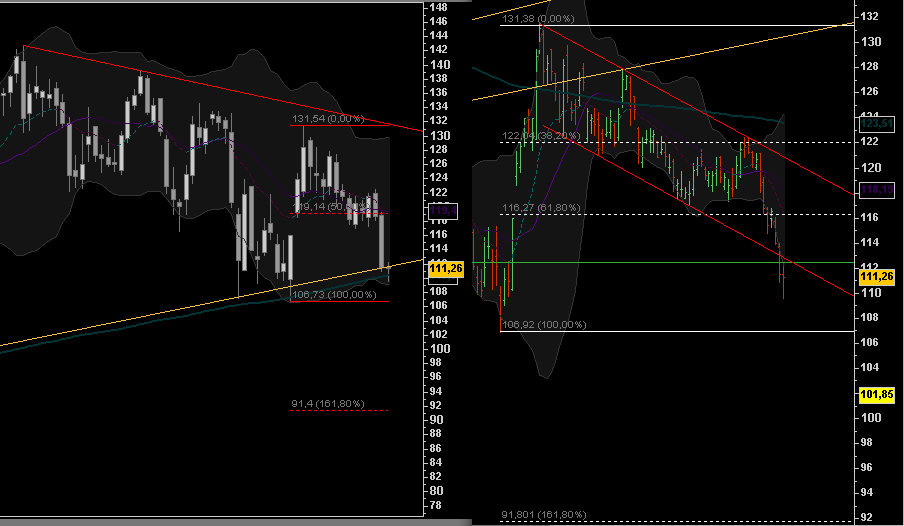Screen dimensions: 904x526
Task: Click the 118,19 indicator value tag on right axis
Action: coord(876,187)
